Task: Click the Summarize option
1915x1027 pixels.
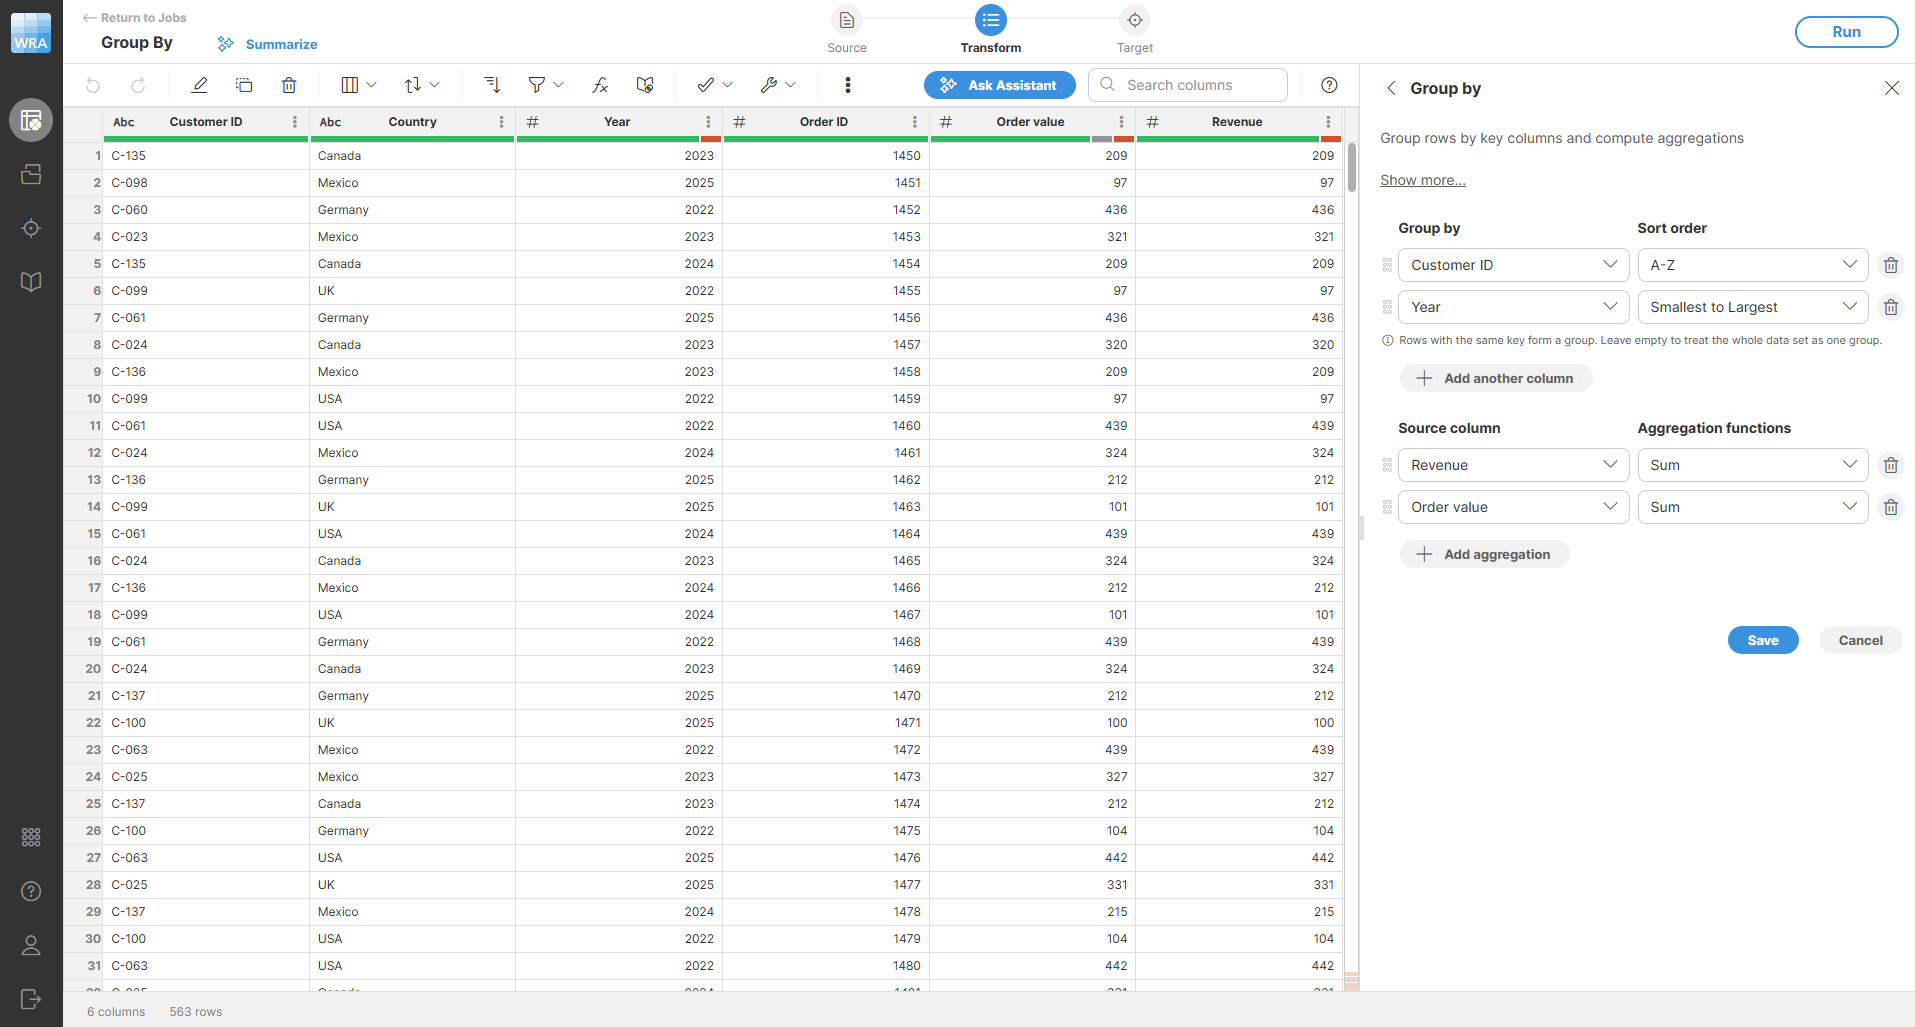Action: (266, 44)
